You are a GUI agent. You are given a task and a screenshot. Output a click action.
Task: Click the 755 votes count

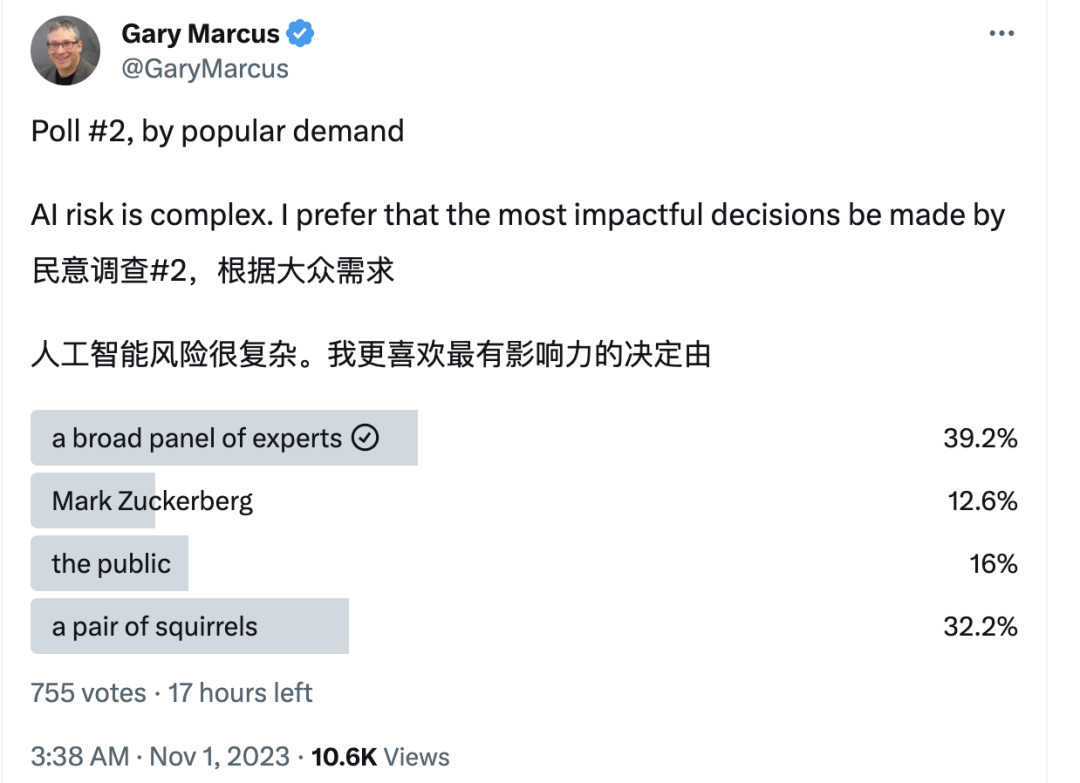(x=88, y=692)
